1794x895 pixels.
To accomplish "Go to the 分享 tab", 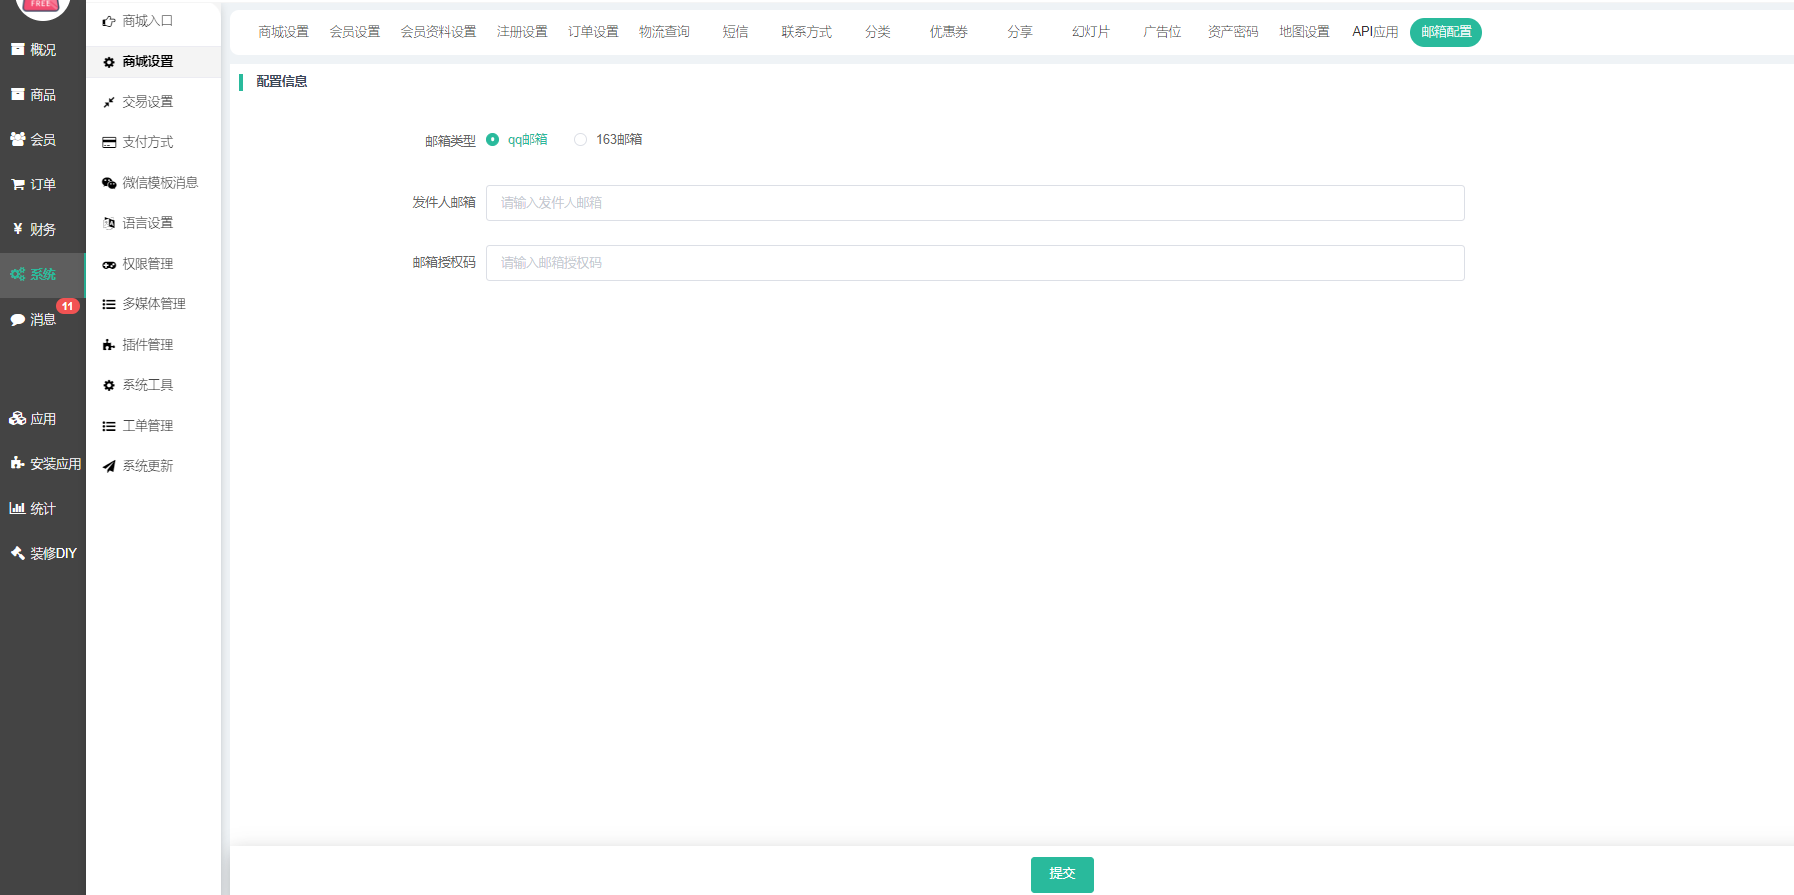I will (x=1019, y=32).
